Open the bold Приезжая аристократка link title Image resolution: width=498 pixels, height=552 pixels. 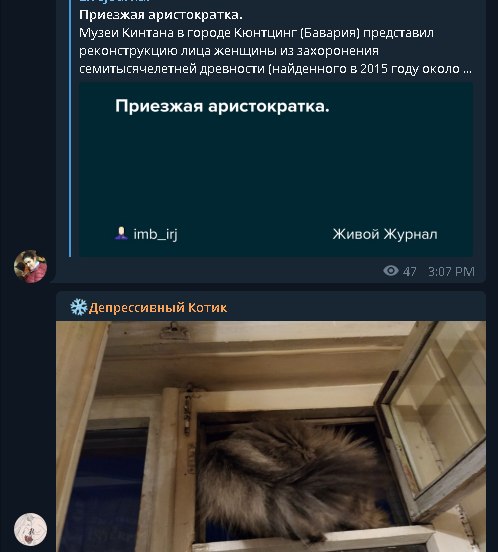161,15
